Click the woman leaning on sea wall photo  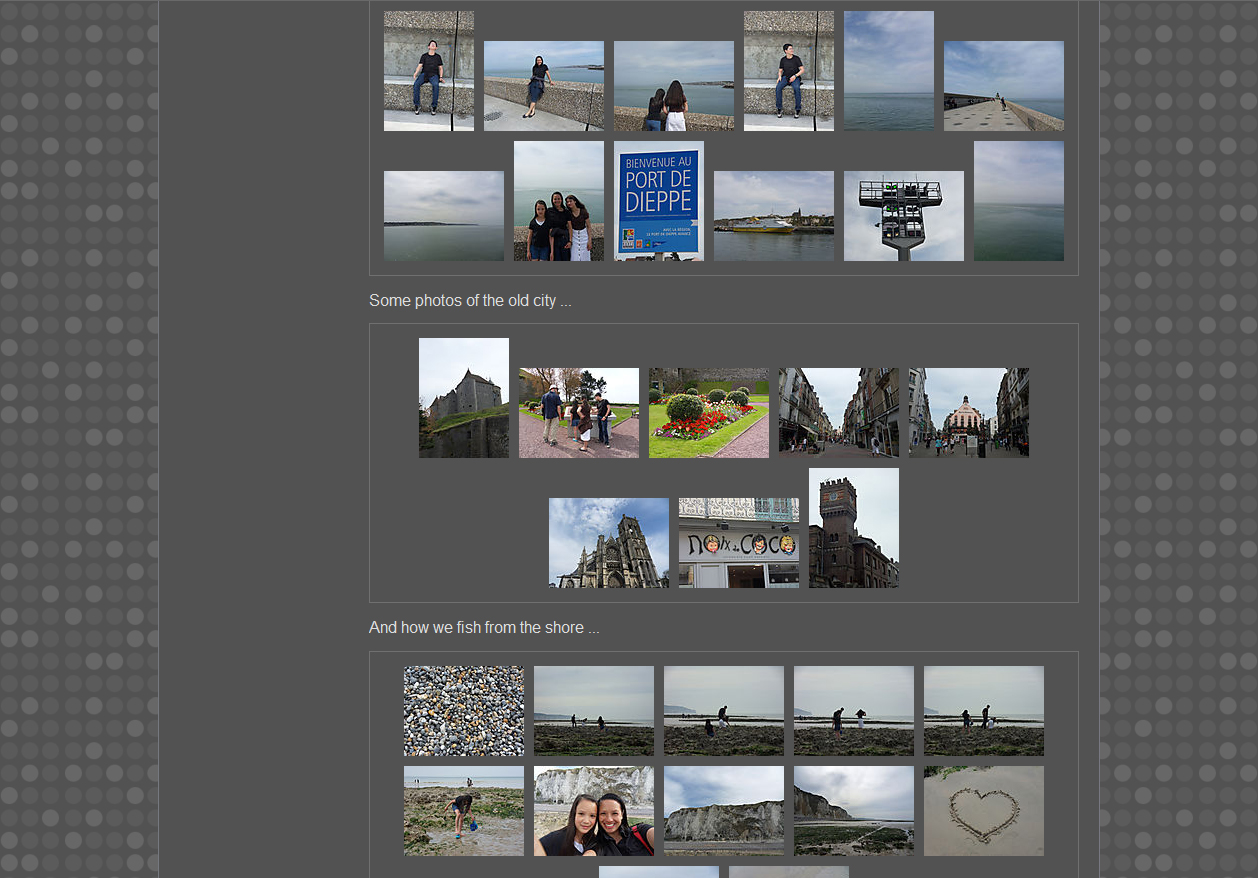(x=543, y=86)
